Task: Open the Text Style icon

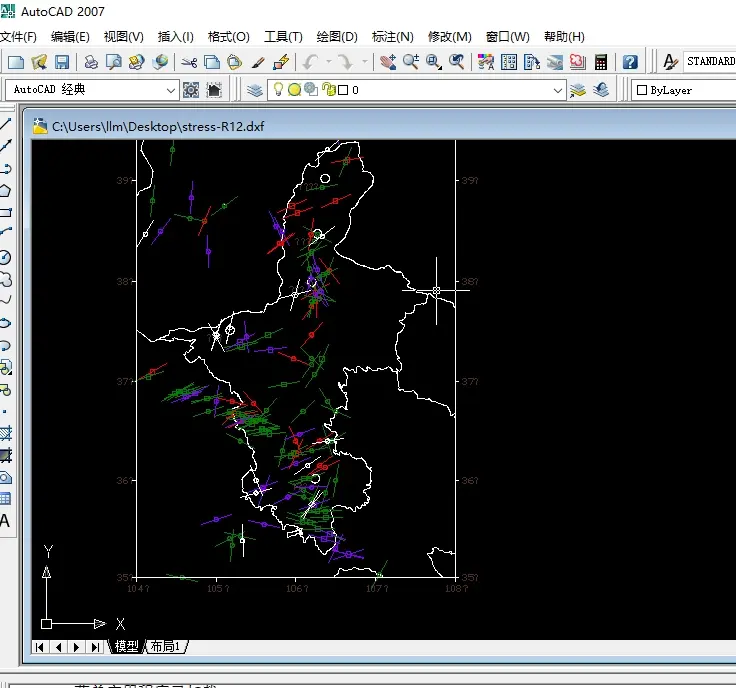Action: coord(670,61)
